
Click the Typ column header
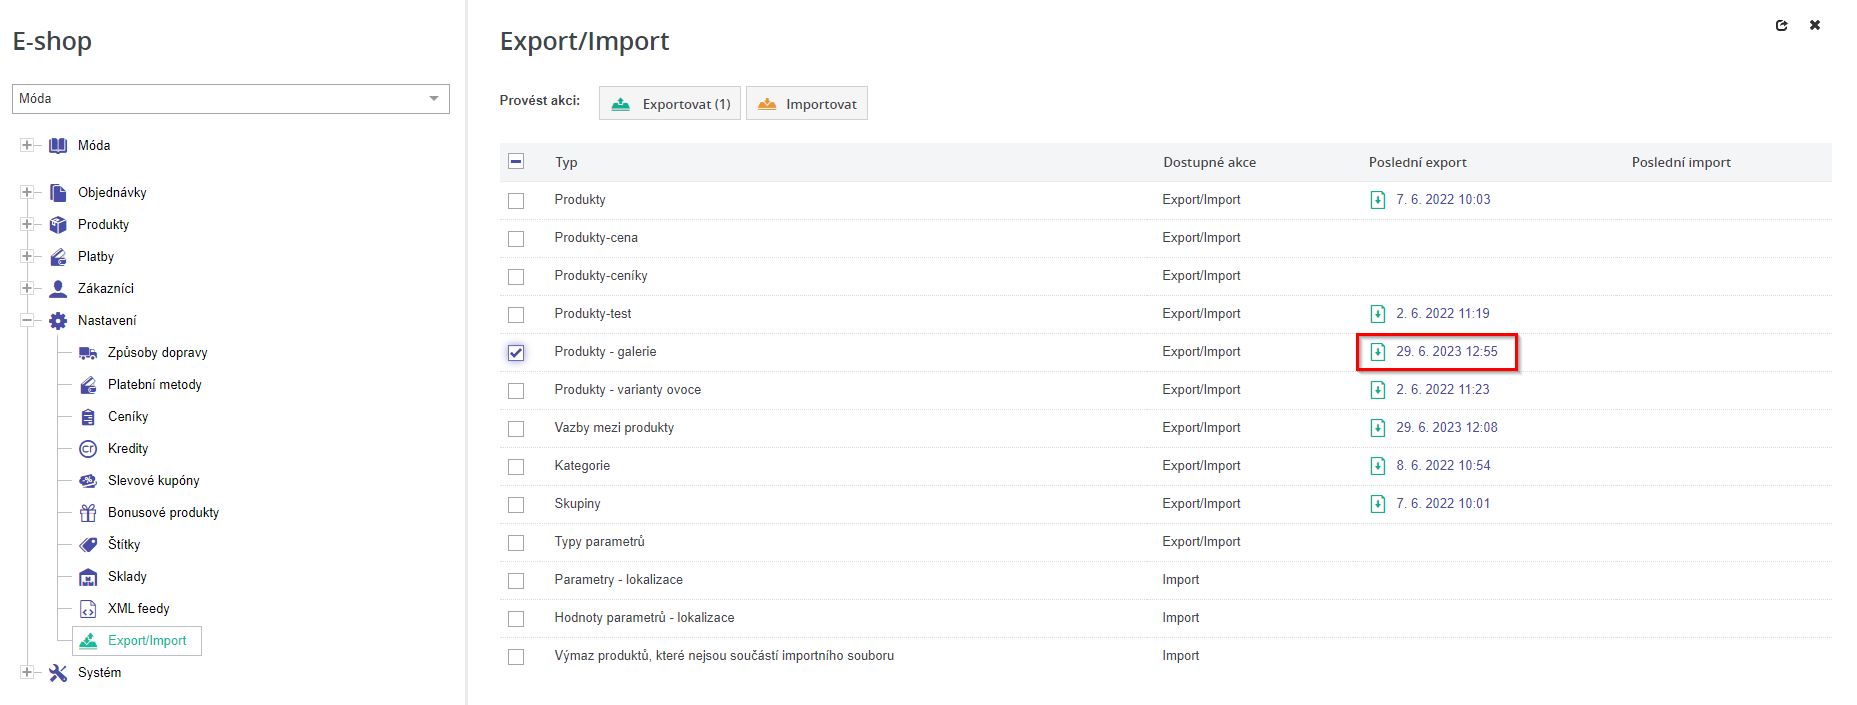pyautogui.click(x=566, y=163)
